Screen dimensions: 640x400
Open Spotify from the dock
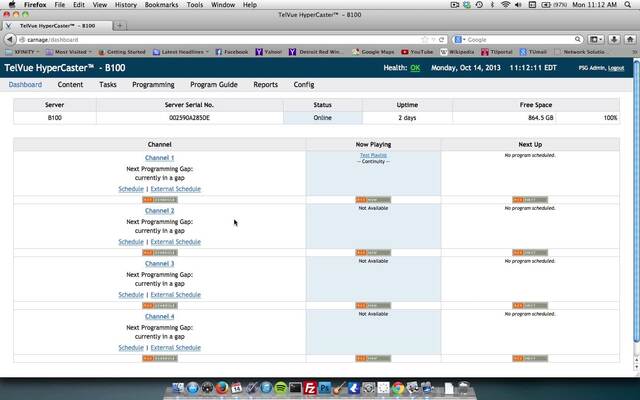[x=281, y=388]
